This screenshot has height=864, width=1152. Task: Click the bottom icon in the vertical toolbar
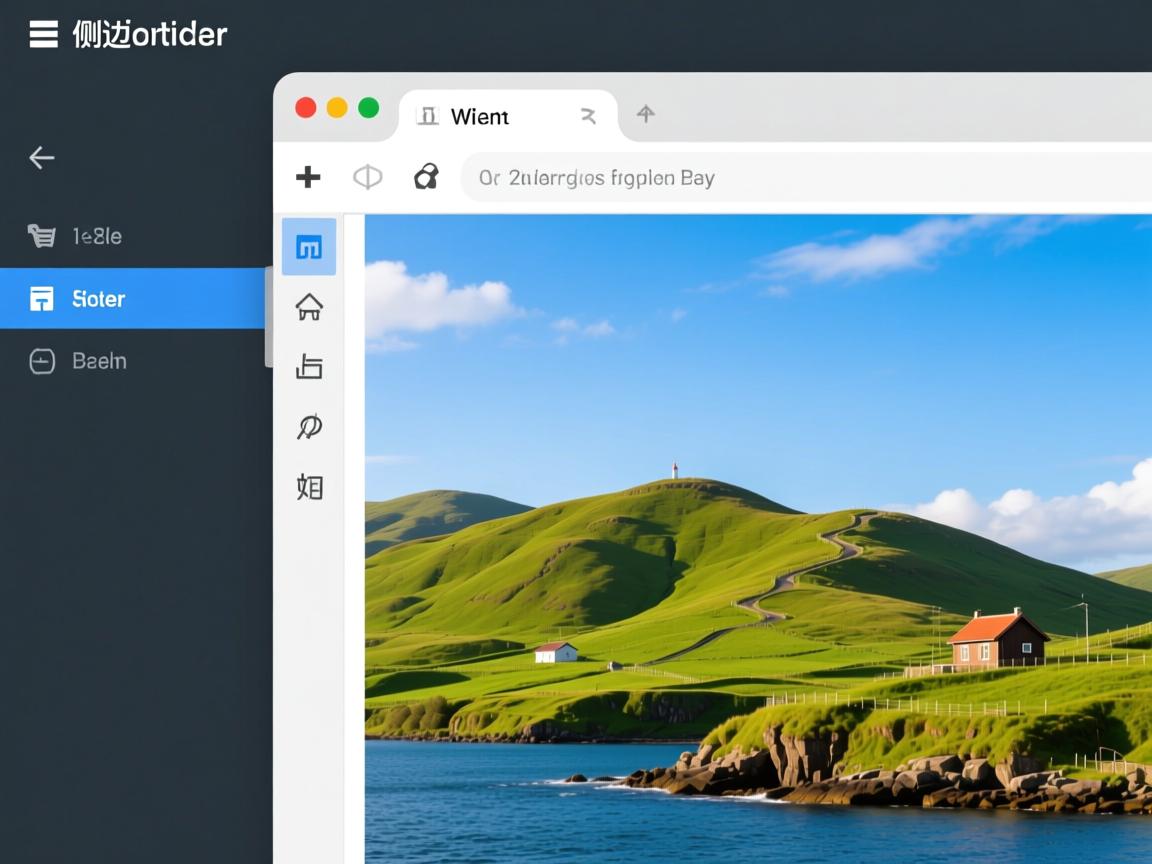click(309, 487)
